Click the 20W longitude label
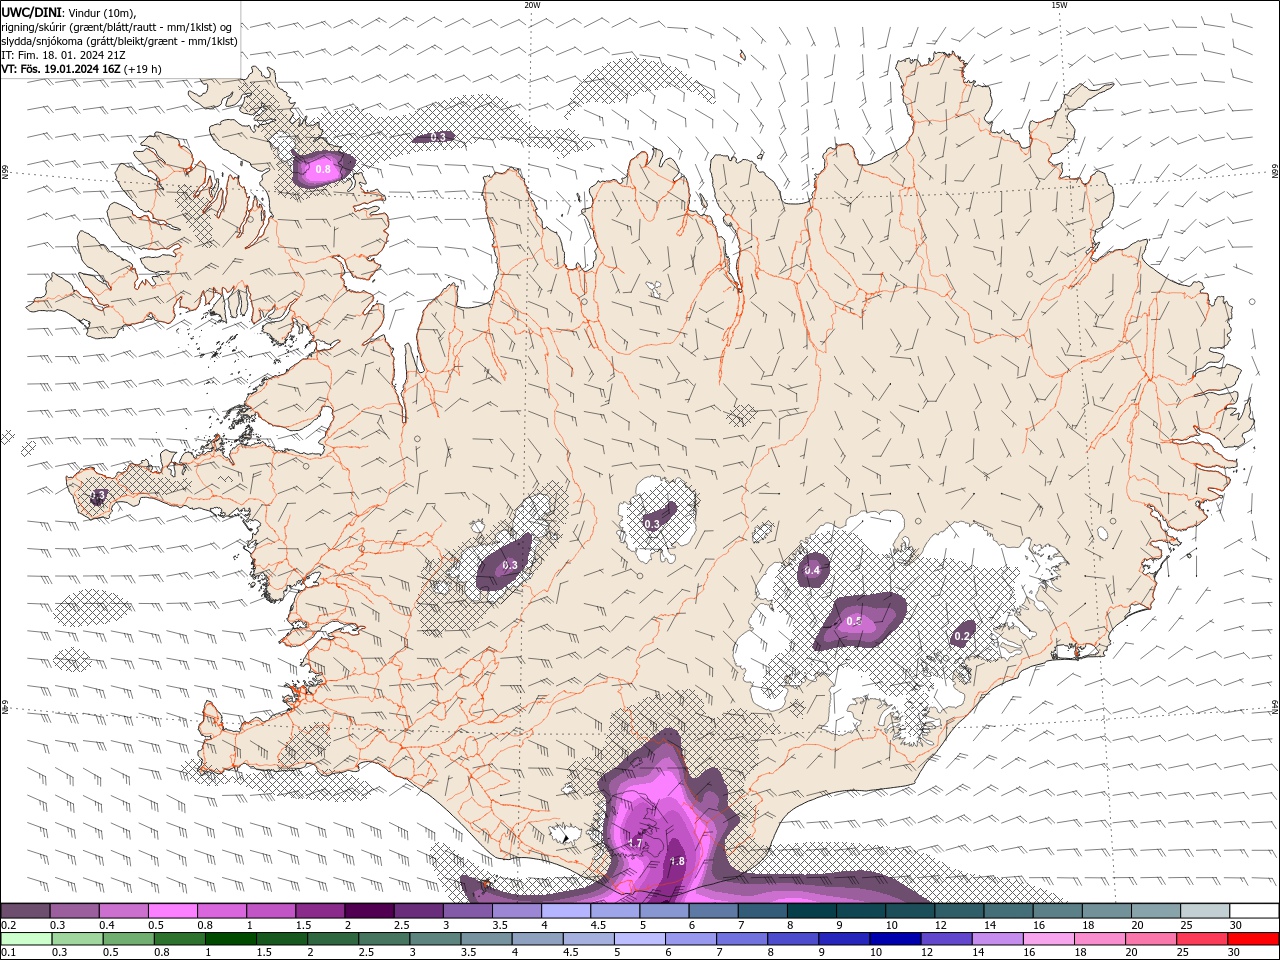This screenshot has height=960, width=1280. [532, 5]
